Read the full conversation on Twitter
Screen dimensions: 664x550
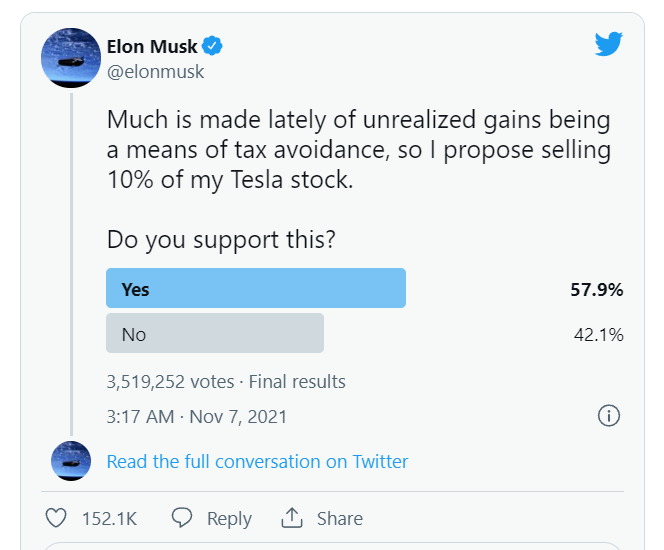tap(257, 461)
